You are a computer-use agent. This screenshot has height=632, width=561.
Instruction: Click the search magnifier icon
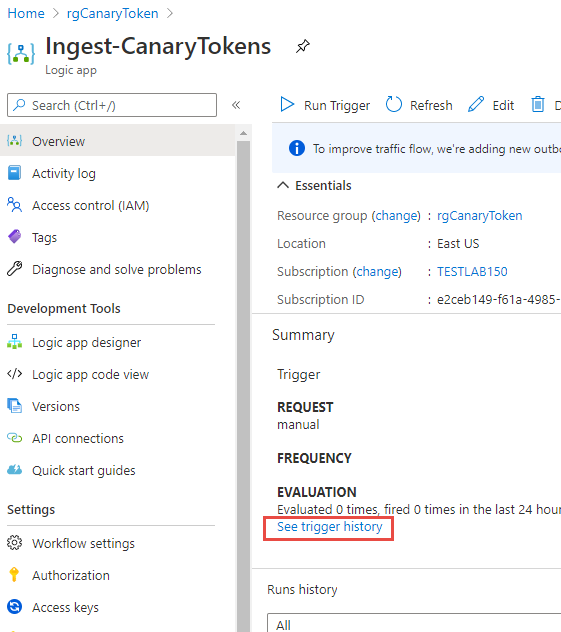pyautogui.click(x=19, y=105)
